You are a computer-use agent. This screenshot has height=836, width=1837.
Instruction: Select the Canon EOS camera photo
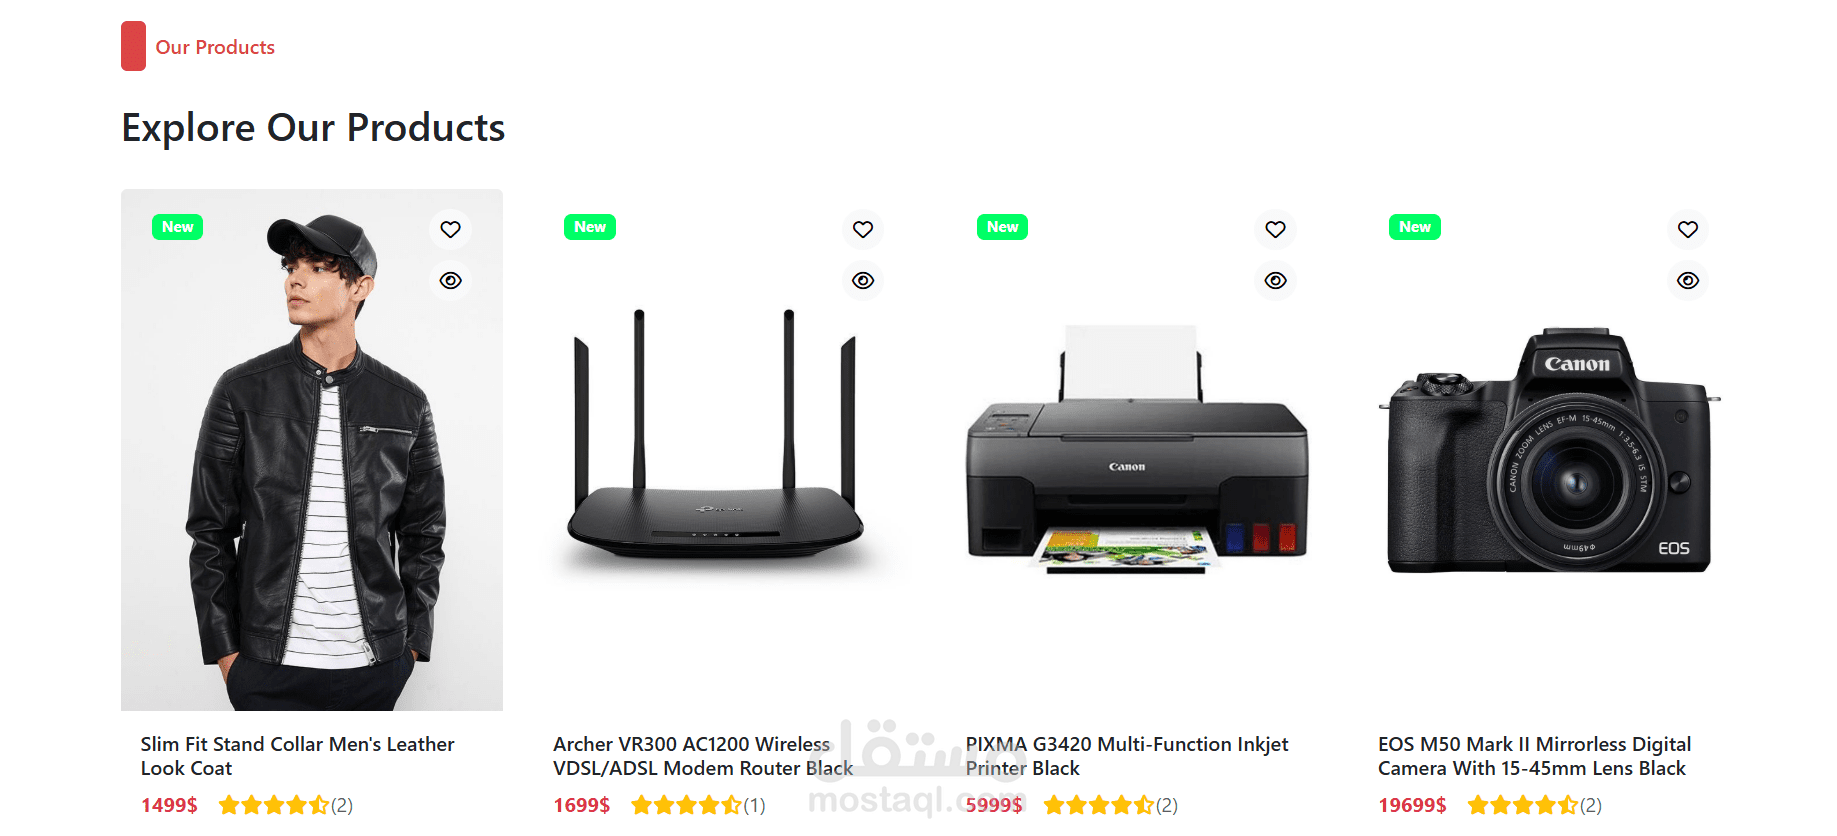1549,450
